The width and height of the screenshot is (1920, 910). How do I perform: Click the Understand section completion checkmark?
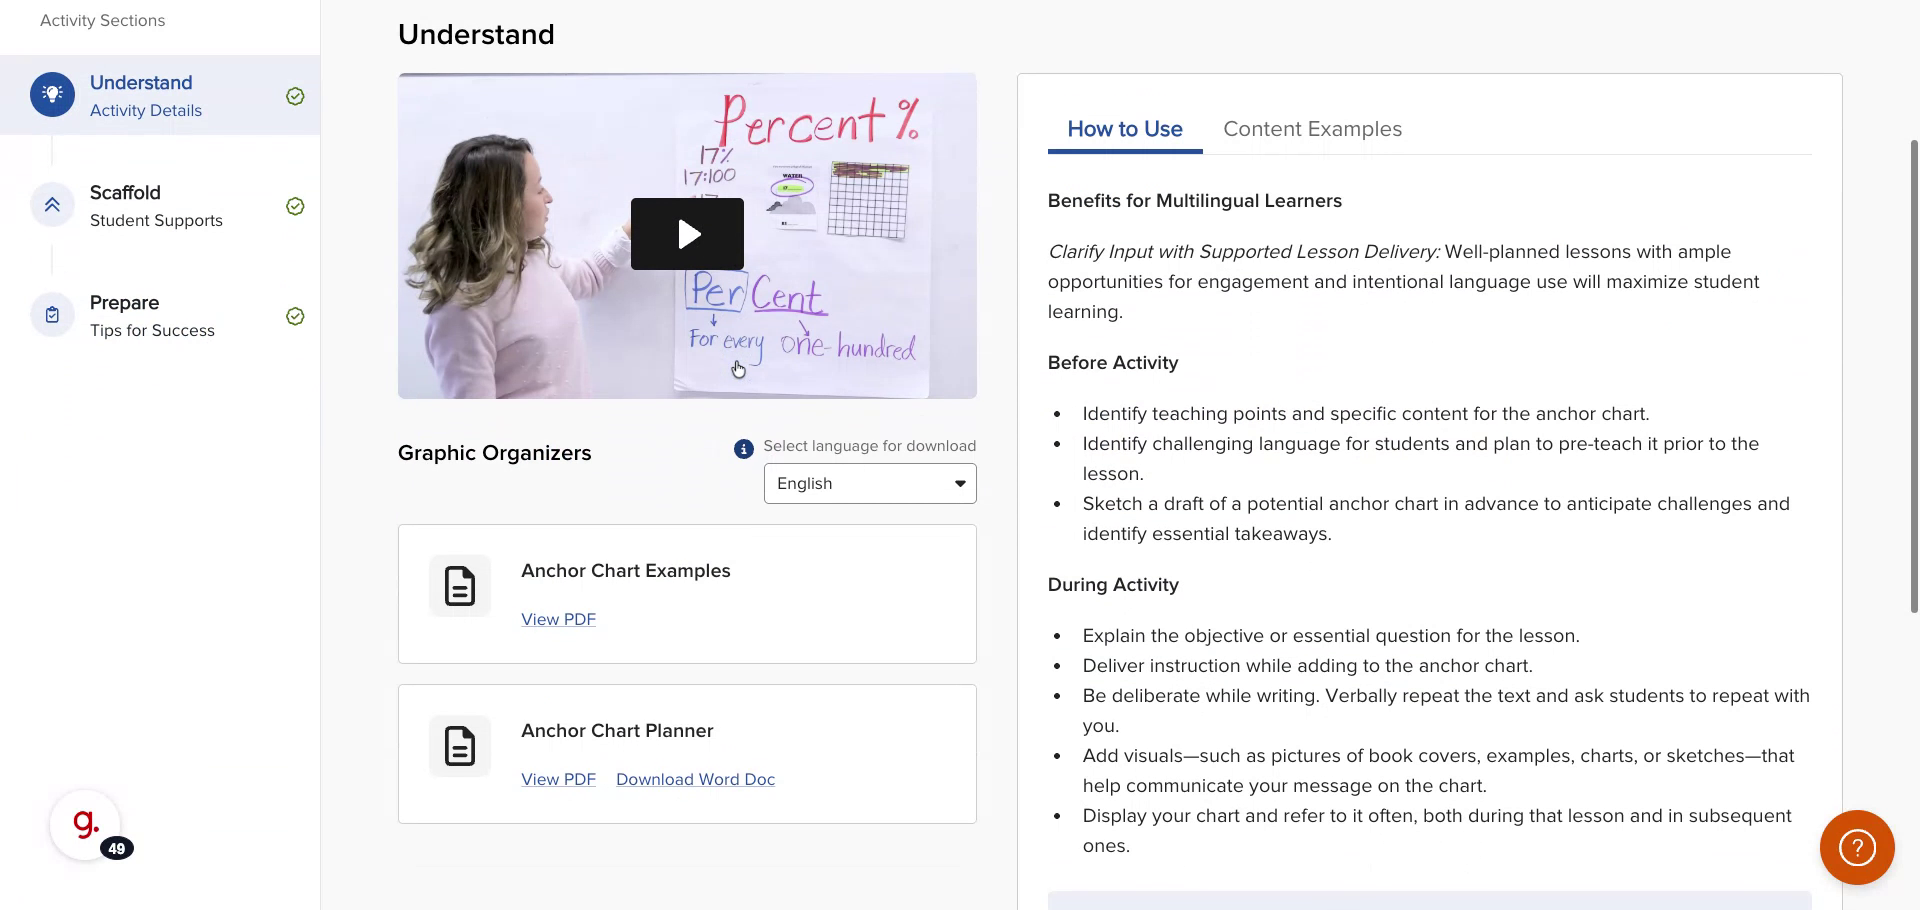[x=295, y=96]
